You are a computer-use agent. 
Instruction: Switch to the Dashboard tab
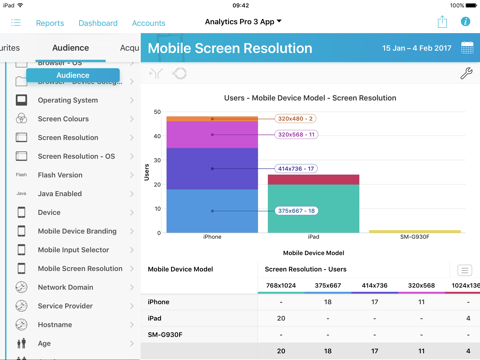[x=98, y=23]
